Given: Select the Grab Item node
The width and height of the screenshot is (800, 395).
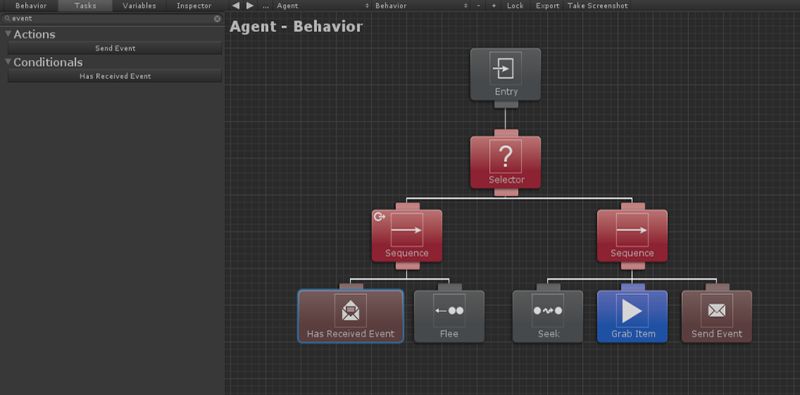Looking at the screenshot, I should 632,316.
